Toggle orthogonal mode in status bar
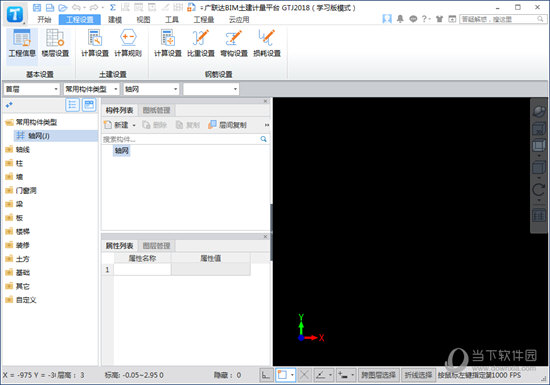 coord(266,375)
